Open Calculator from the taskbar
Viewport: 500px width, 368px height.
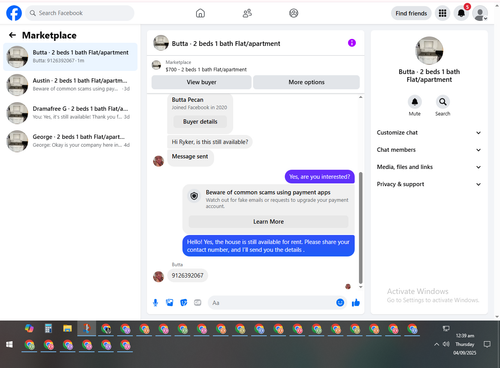(x=48, y=329)
